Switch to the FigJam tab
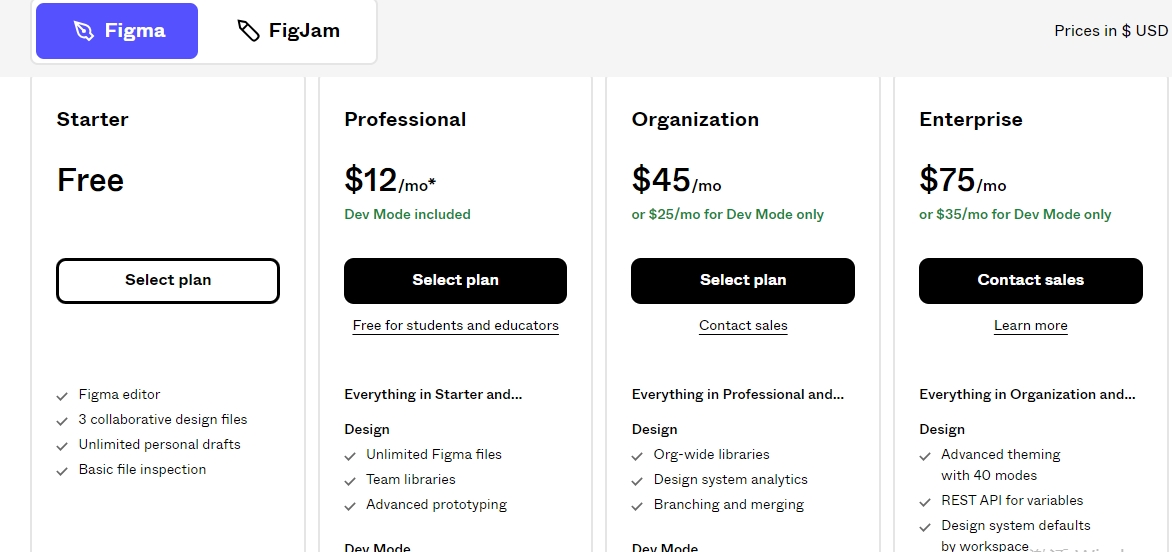The height and width of the screenshot is (552, 1172). click(288, 31)
